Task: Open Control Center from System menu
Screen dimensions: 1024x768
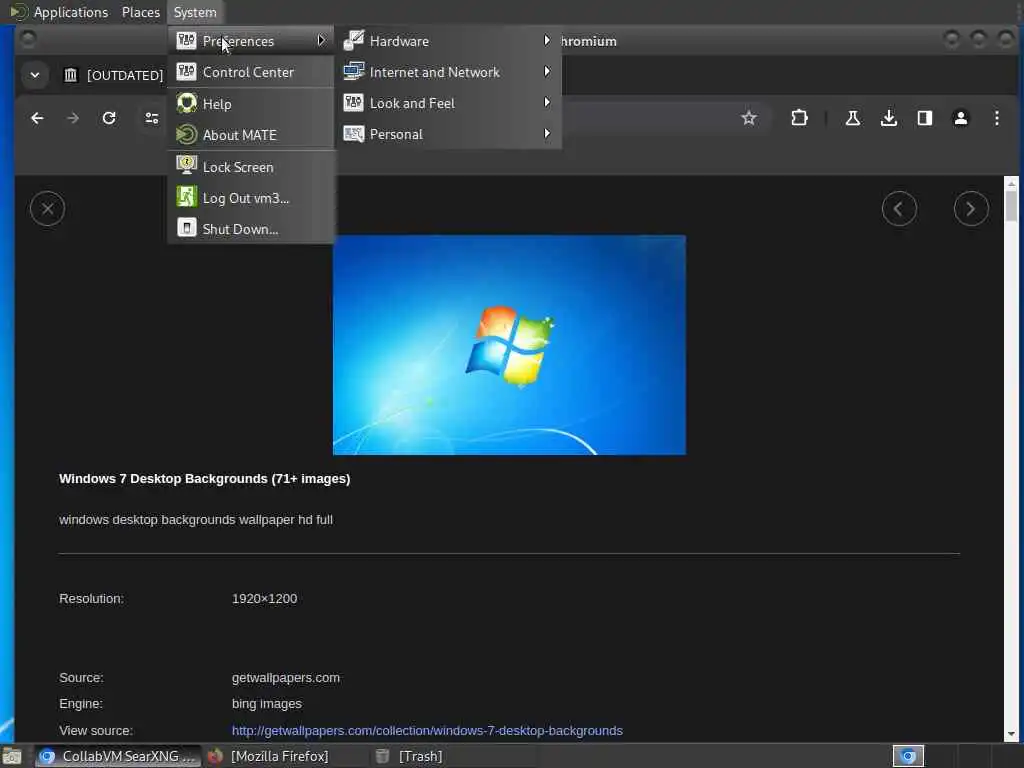Action: click(x=251, y=72)
